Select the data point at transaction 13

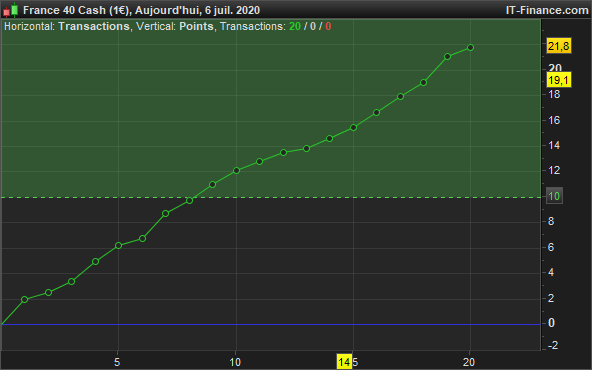click(307, 148)
